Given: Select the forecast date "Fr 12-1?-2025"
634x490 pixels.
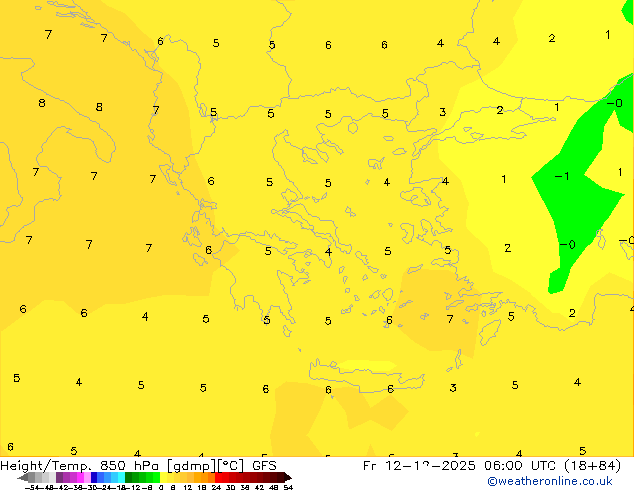Looking at the screenshot, I should coord(419,466).
